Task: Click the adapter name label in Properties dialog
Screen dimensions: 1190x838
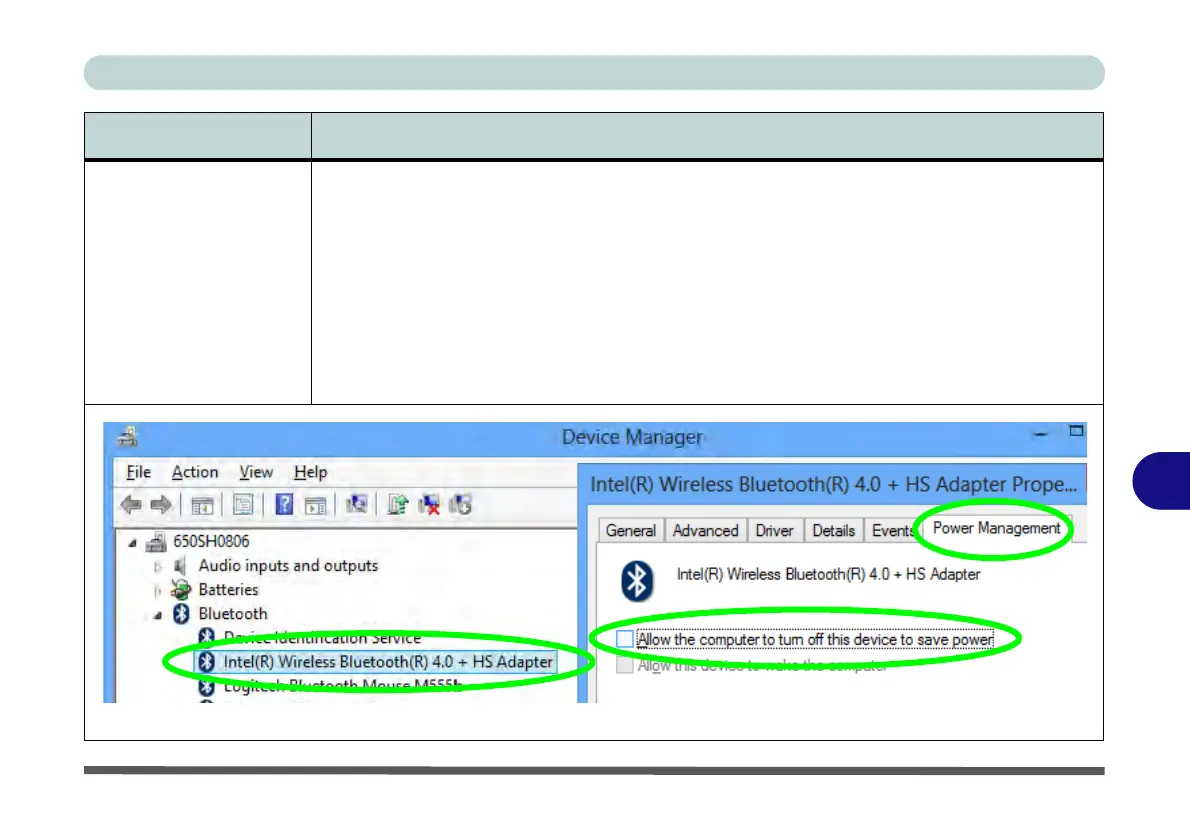Action: pyautogui.click(x=828, y=575)
